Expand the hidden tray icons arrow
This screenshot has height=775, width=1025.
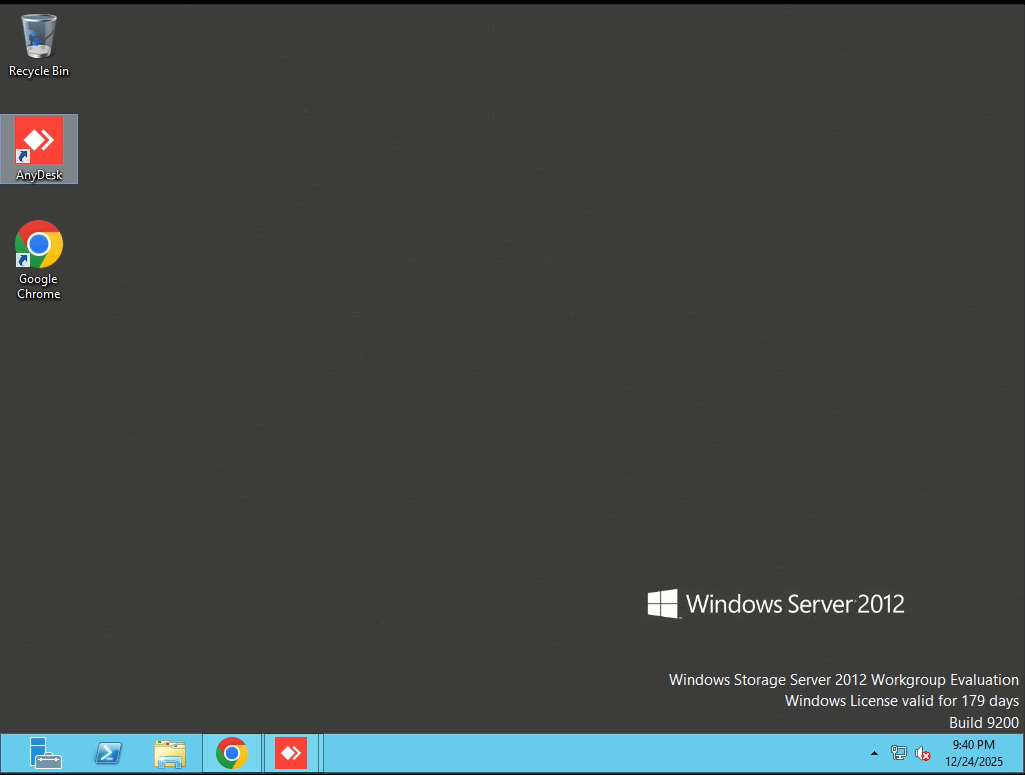(x=874, y=753)
